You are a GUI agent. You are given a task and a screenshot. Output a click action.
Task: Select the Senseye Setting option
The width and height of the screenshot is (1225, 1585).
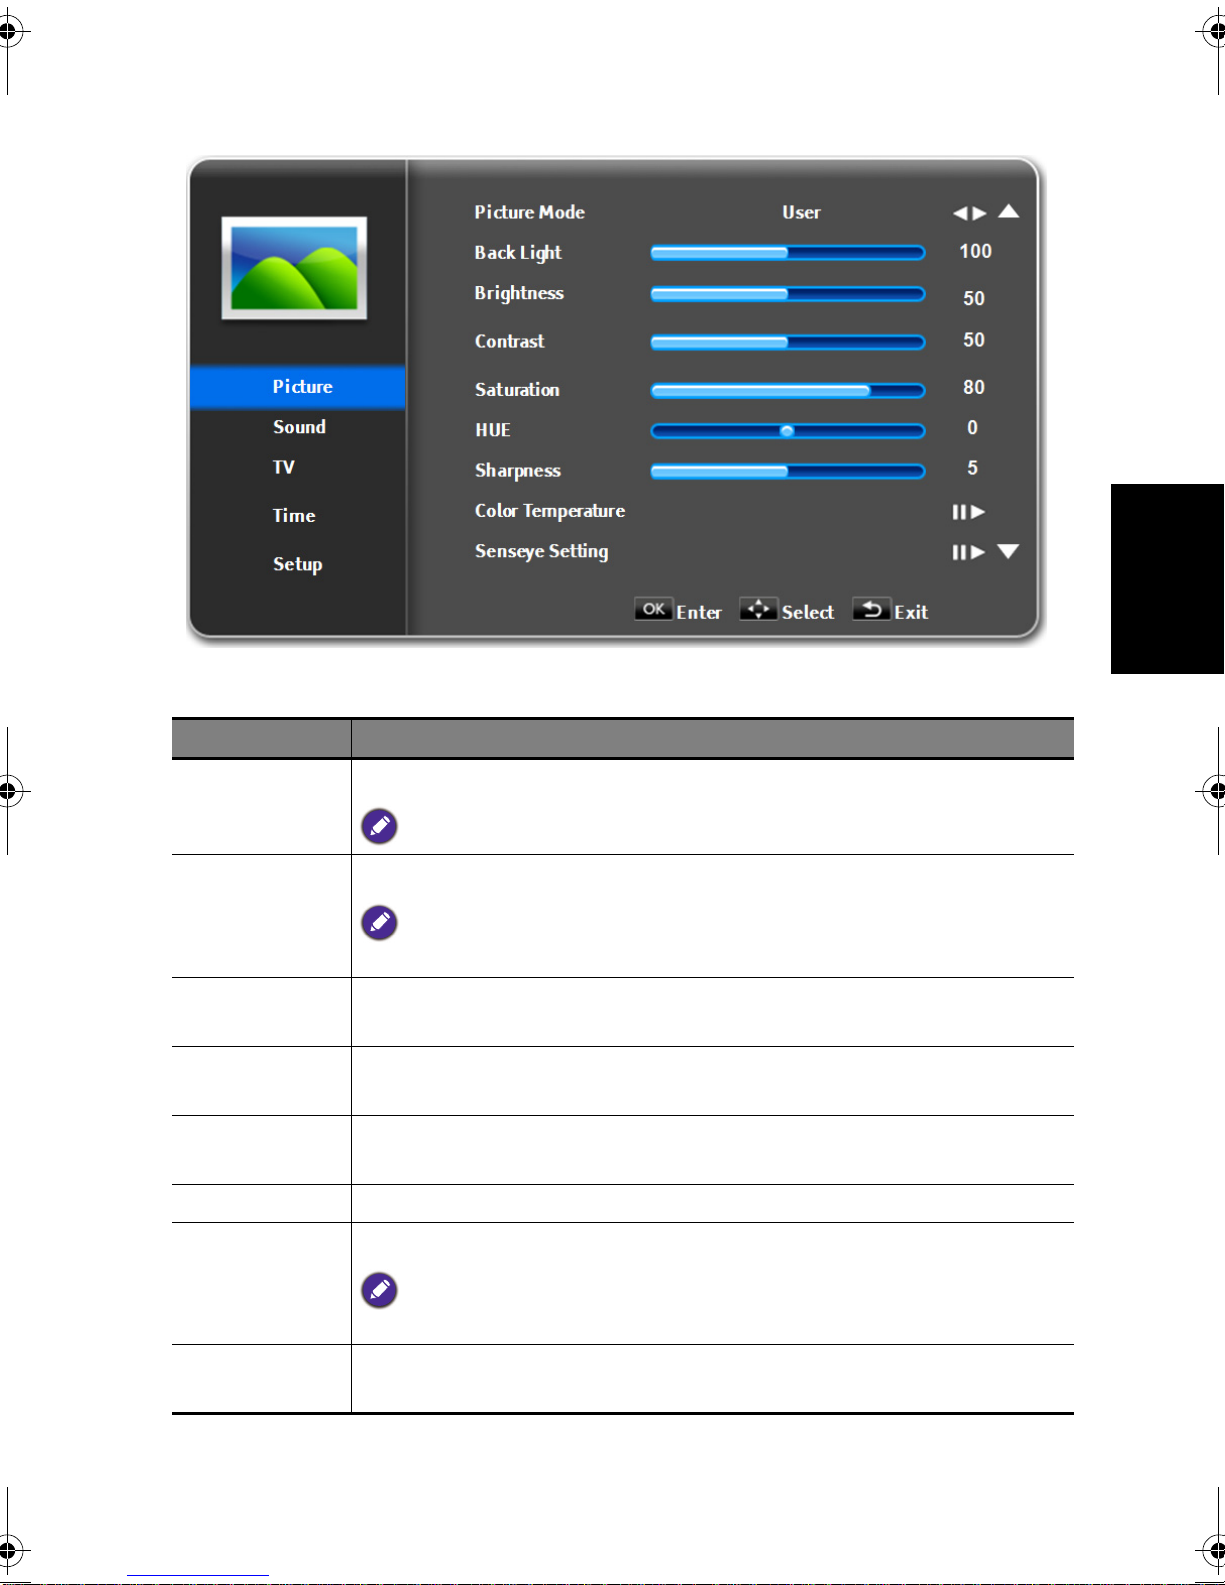click(542, 552)
